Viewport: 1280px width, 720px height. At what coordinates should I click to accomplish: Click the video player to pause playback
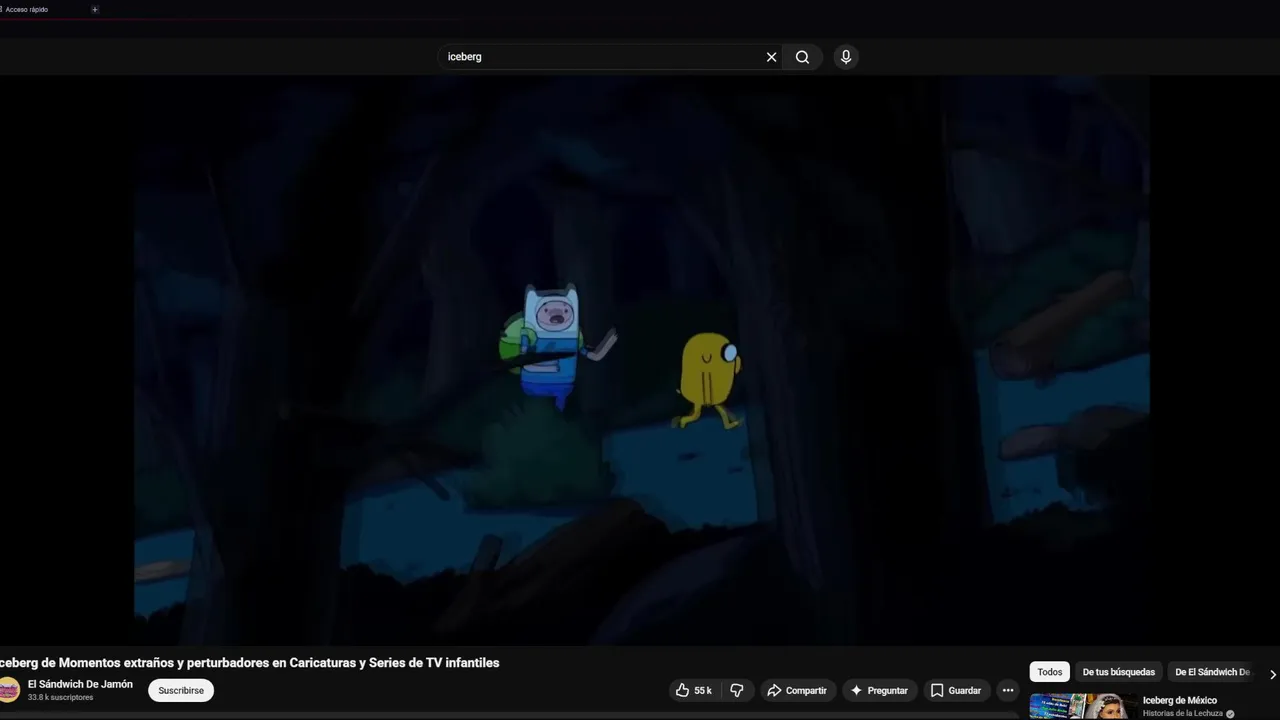(x=641, y=361)
